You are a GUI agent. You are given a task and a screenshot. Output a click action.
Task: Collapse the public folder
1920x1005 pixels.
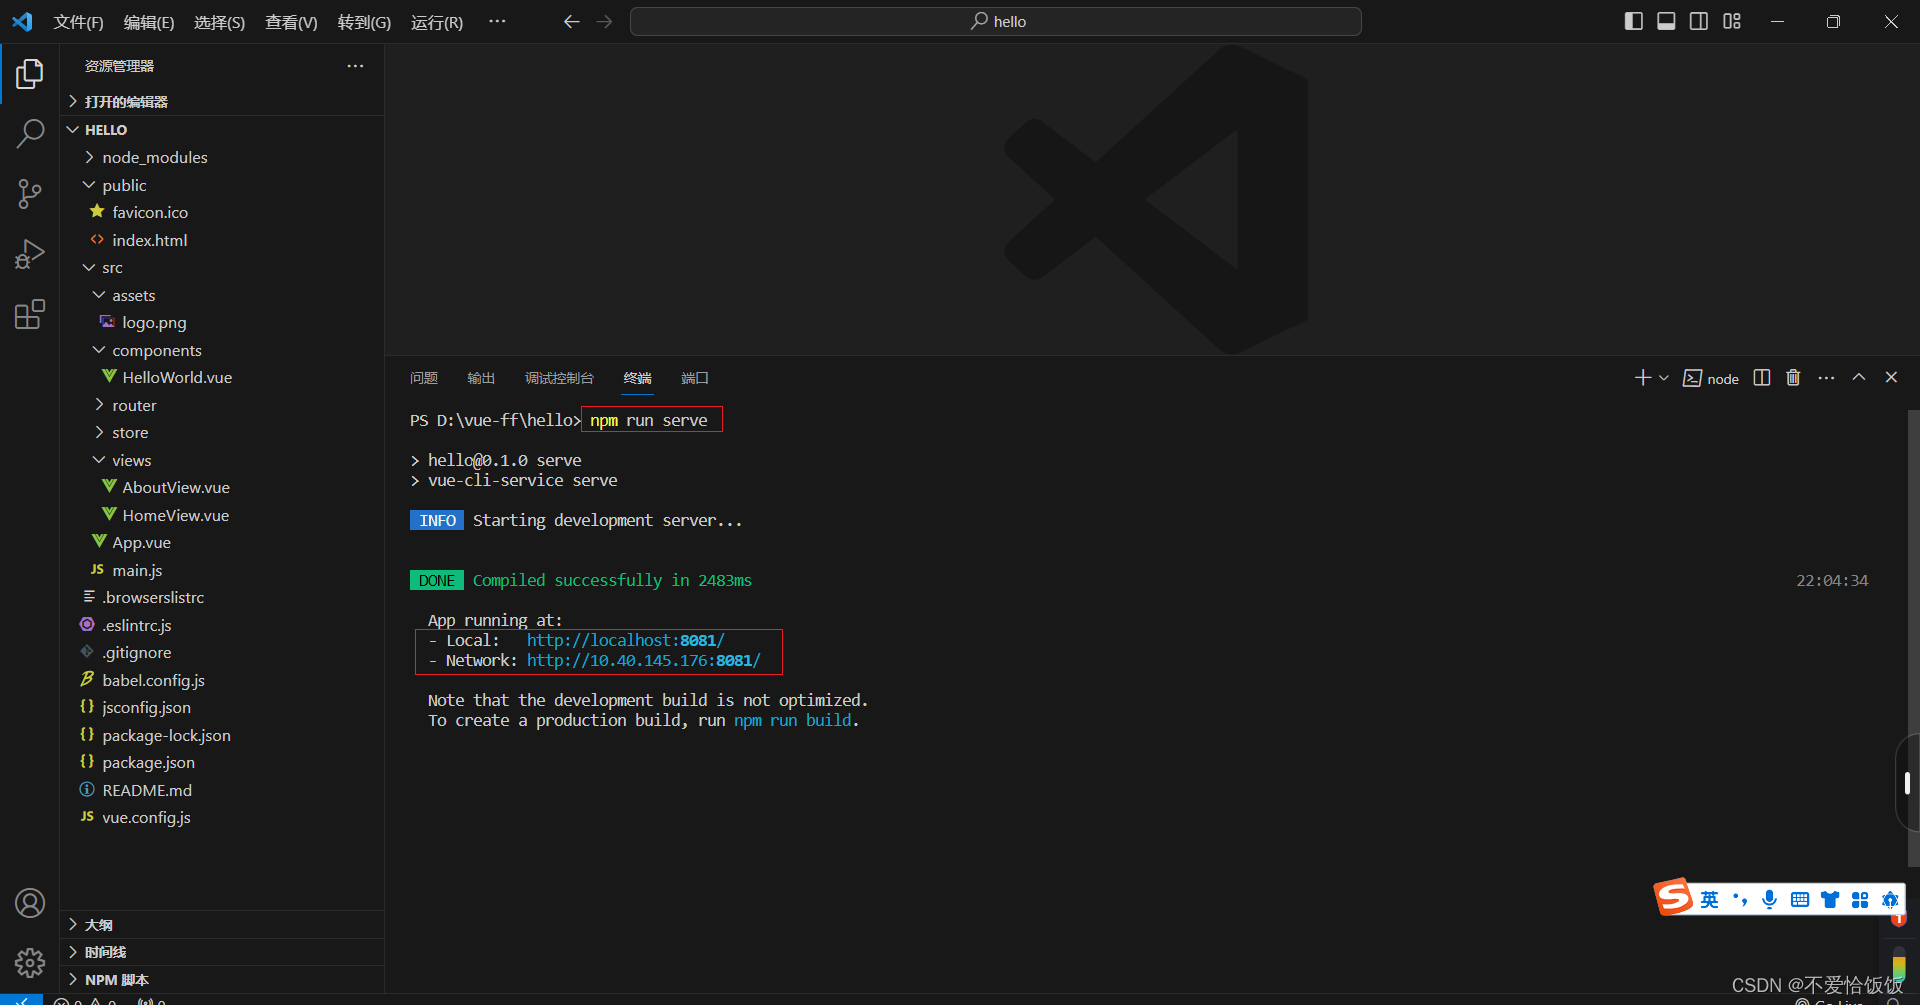point(222,185)
